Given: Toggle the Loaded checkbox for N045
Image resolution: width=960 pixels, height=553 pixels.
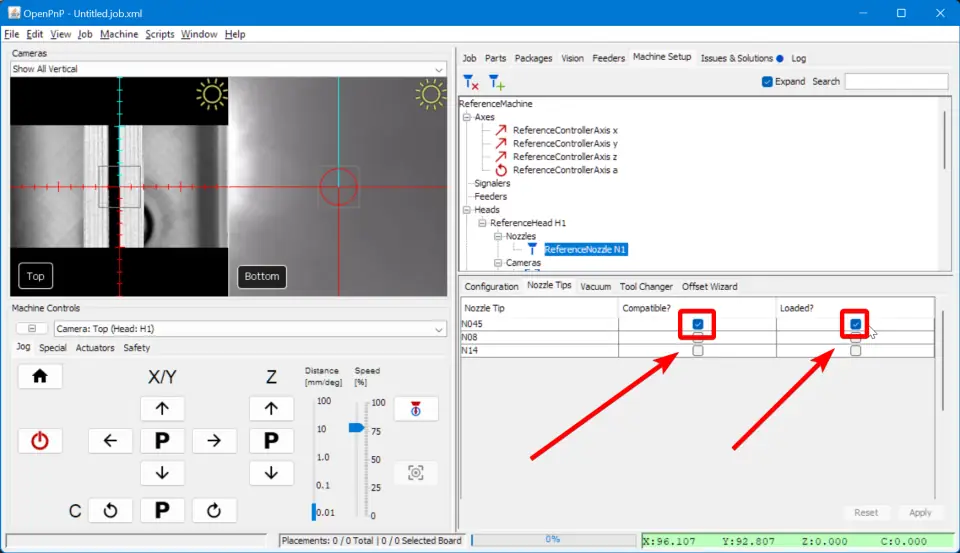Looking at the screenshot, I should click(855, 324).
